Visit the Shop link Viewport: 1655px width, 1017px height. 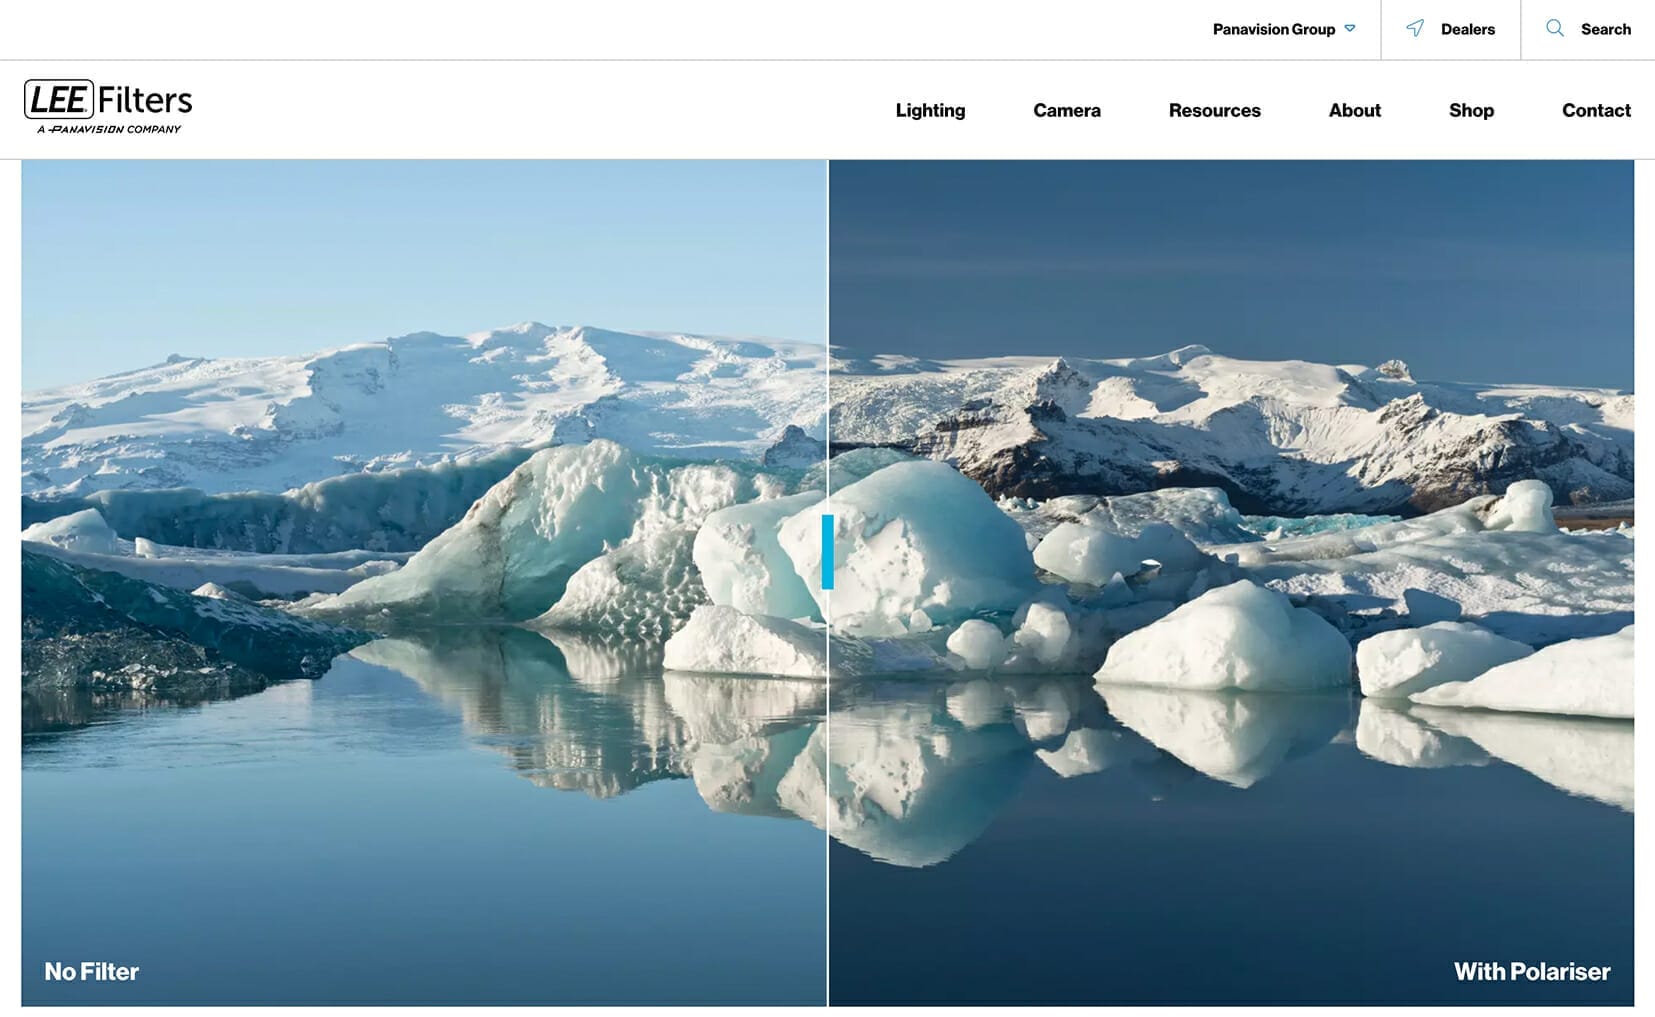click(x=1471, y=110)
